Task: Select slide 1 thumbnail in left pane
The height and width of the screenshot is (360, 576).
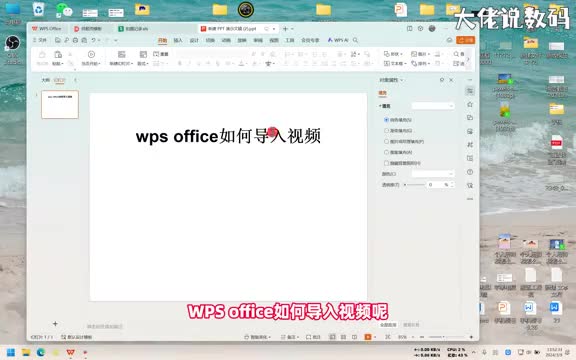Action: [60, 104]
